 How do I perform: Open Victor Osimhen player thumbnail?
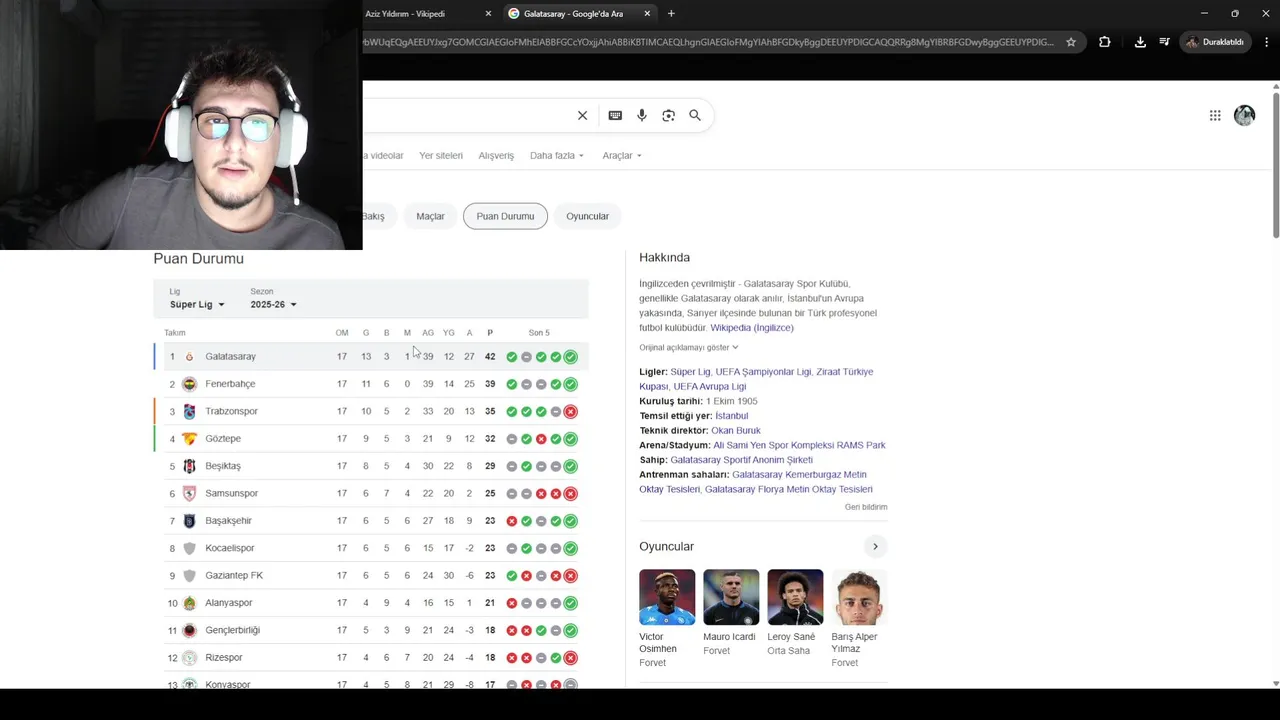pos(667,597)
